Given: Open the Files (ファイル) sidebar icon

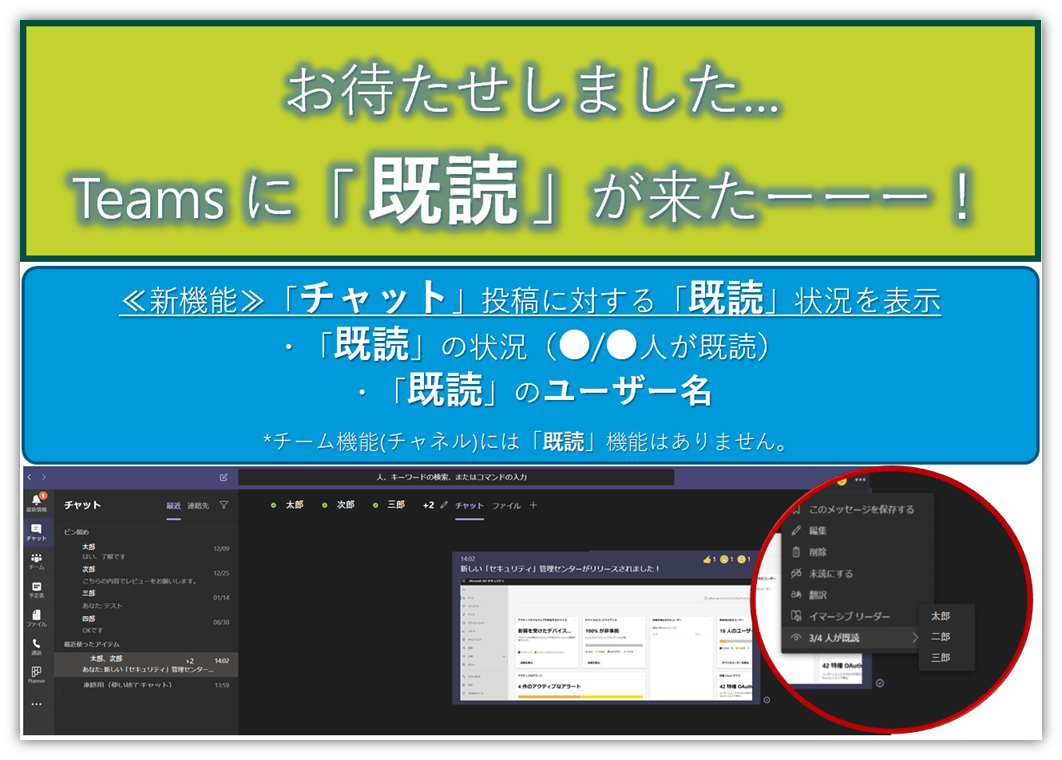Looking at the screenshot, I should [37, 618].
